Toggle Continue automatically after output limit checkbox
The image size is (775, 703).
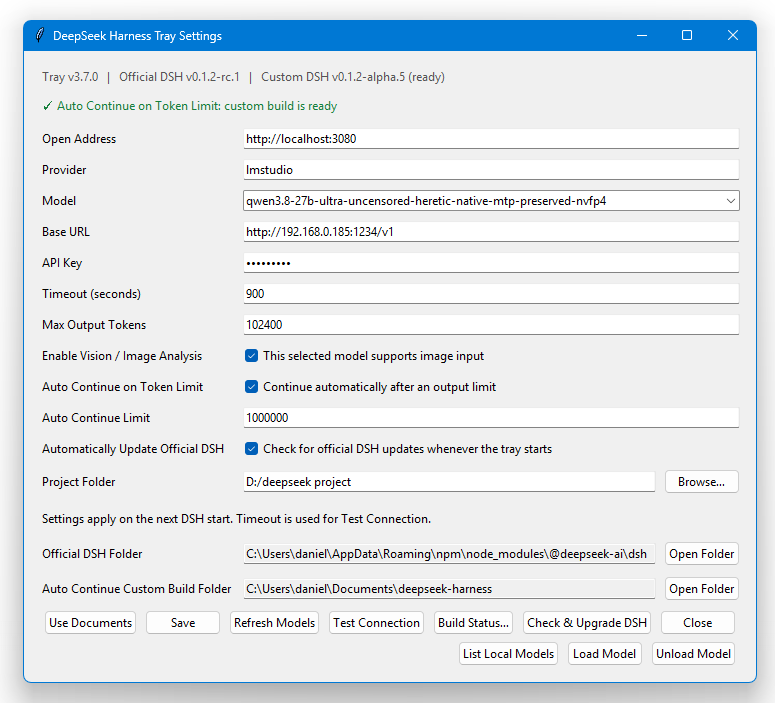(251, 387)
